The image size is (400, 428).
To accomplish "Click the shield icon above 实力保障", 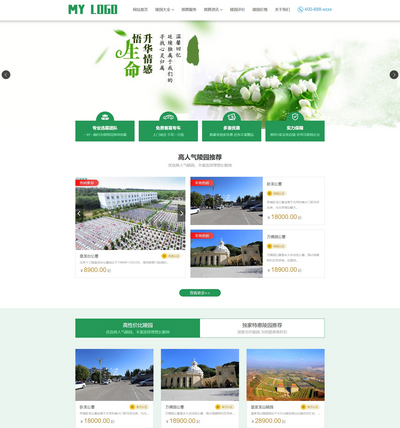I will [295, 117].
